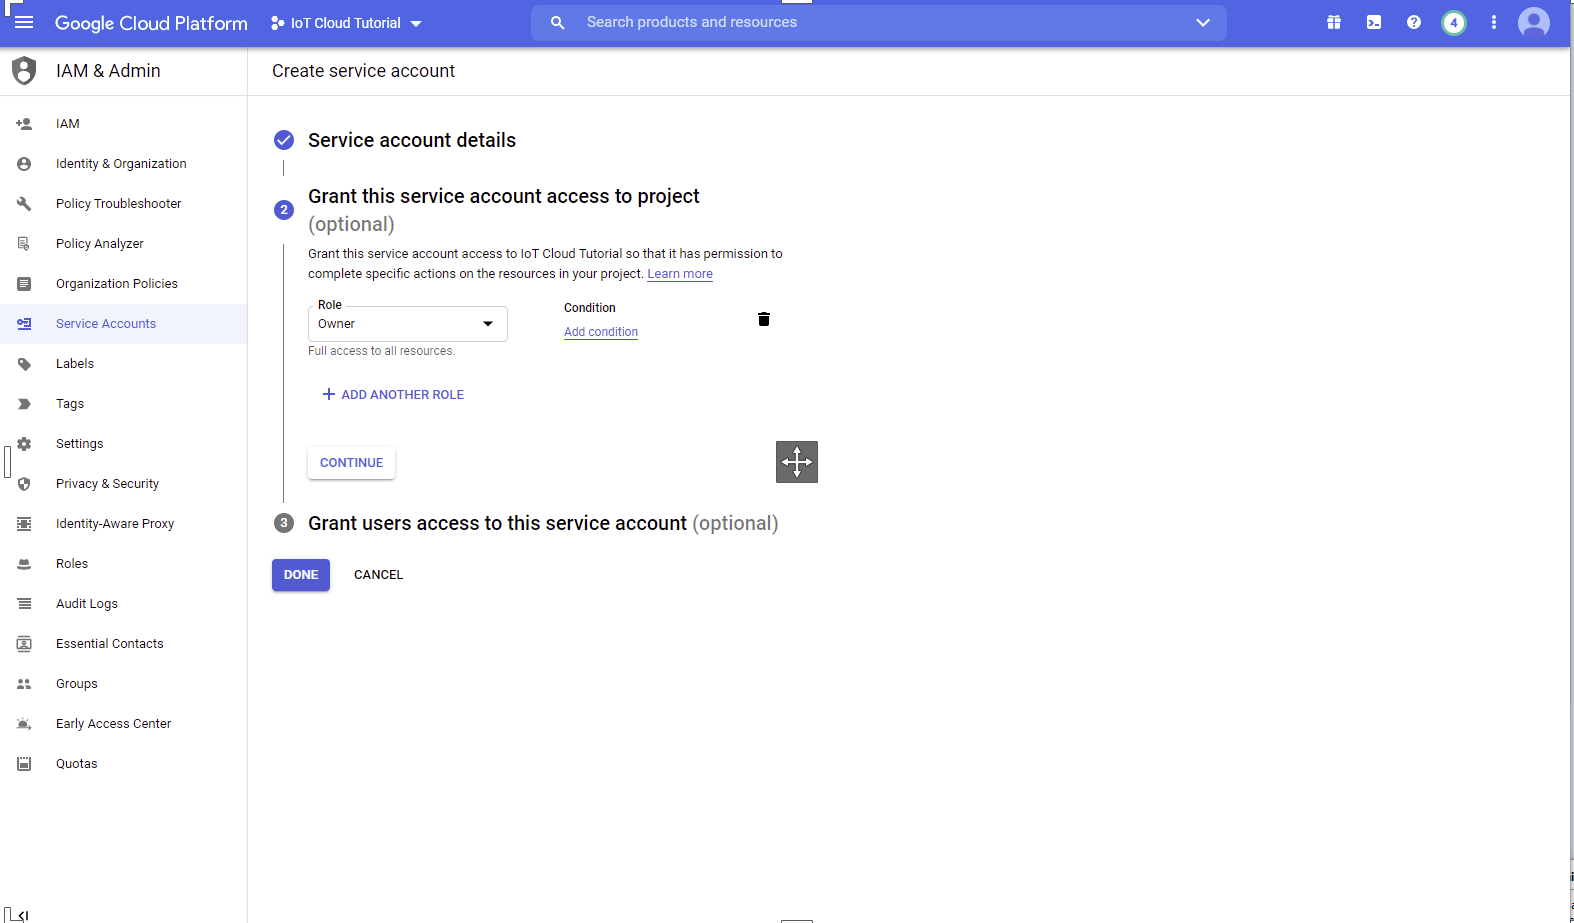Click the gift free trial icon

coord(1334,22)
